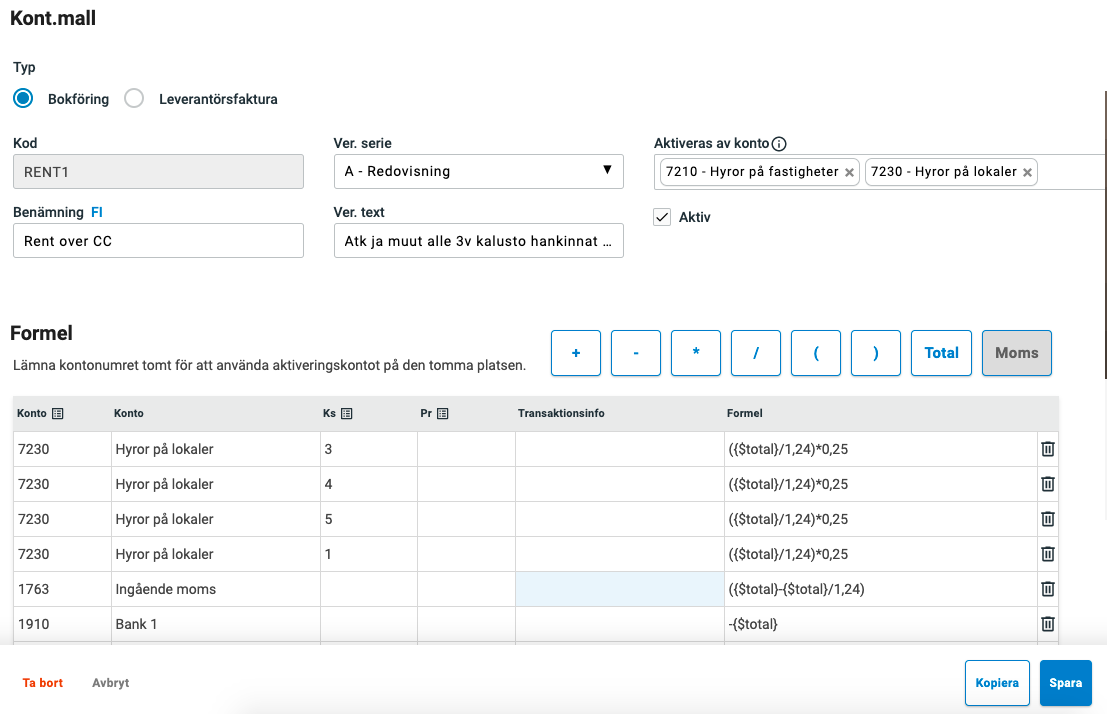Screen dimensions: 1107x714
Task: Delete the 7230 row with Ks 5
Action: pyautogui.click(x=1048, y=519)
